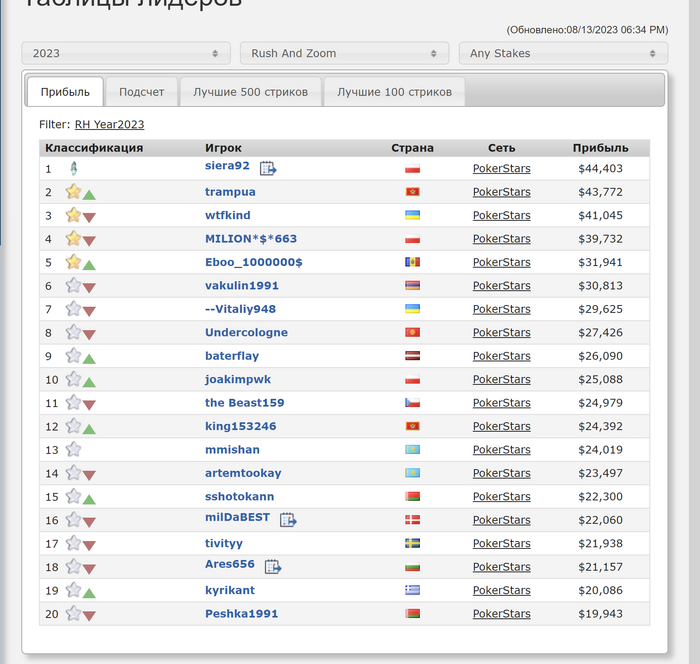This screenshot has height=664, width=700.
Task: Click the $19,943 profit value
Action: [600, 614]
